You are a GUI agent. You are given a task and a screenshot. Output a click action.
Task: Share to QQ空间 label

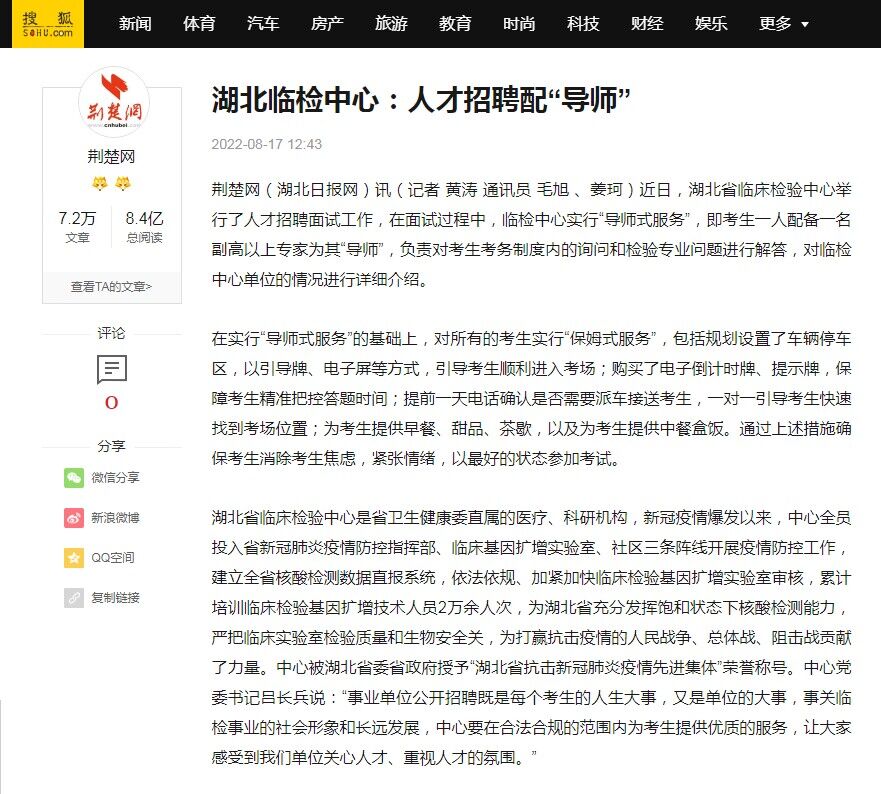tap(113, 557)
